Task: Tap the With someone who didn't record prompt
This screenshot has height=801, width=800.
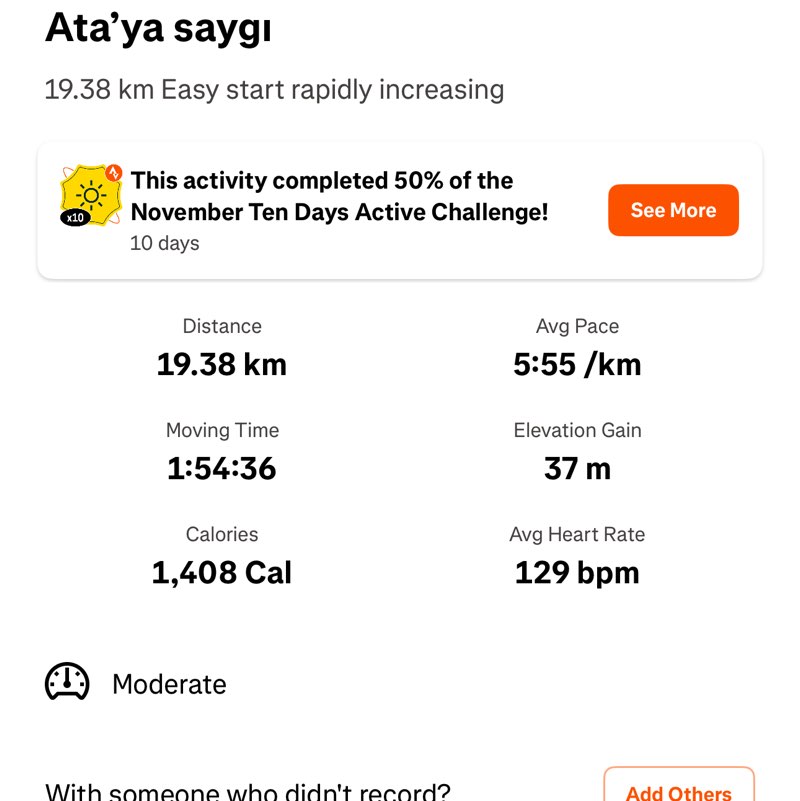Action: click(248, 793)
